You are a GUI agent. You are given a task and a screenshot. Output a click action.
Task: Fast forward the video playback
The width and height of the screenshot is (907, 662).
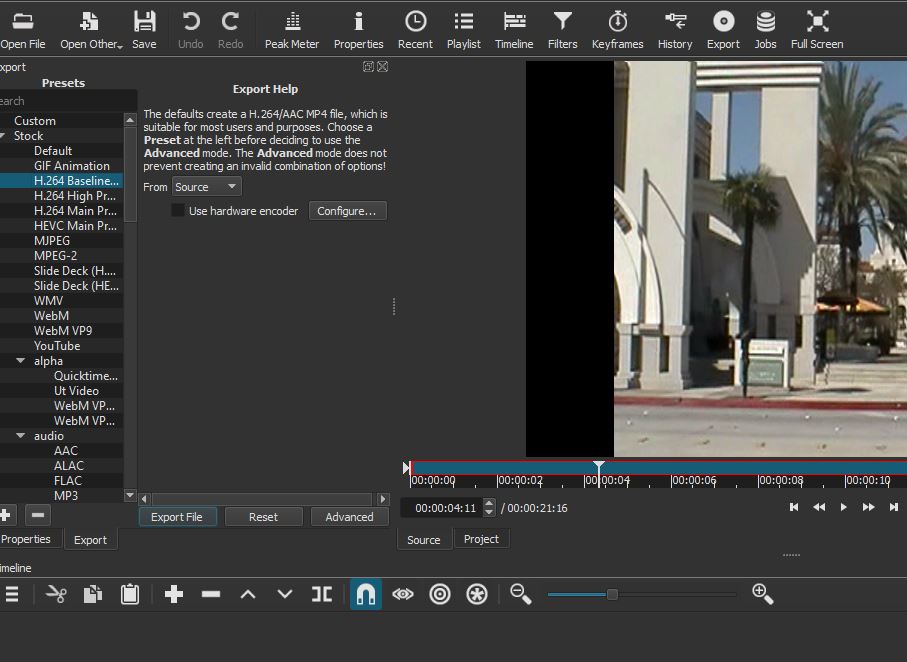(868, 507)
